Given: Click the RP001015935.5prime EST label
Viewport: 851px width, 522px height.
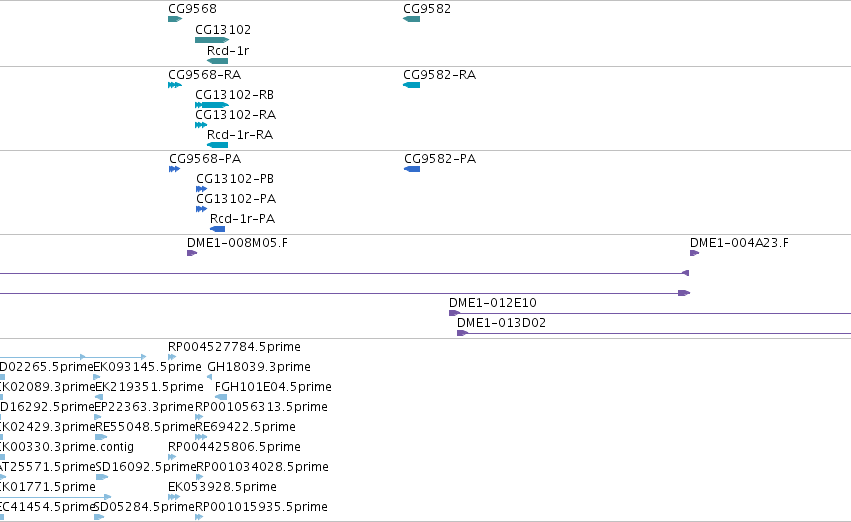Looking at the screenshot, I should (262, 507).
